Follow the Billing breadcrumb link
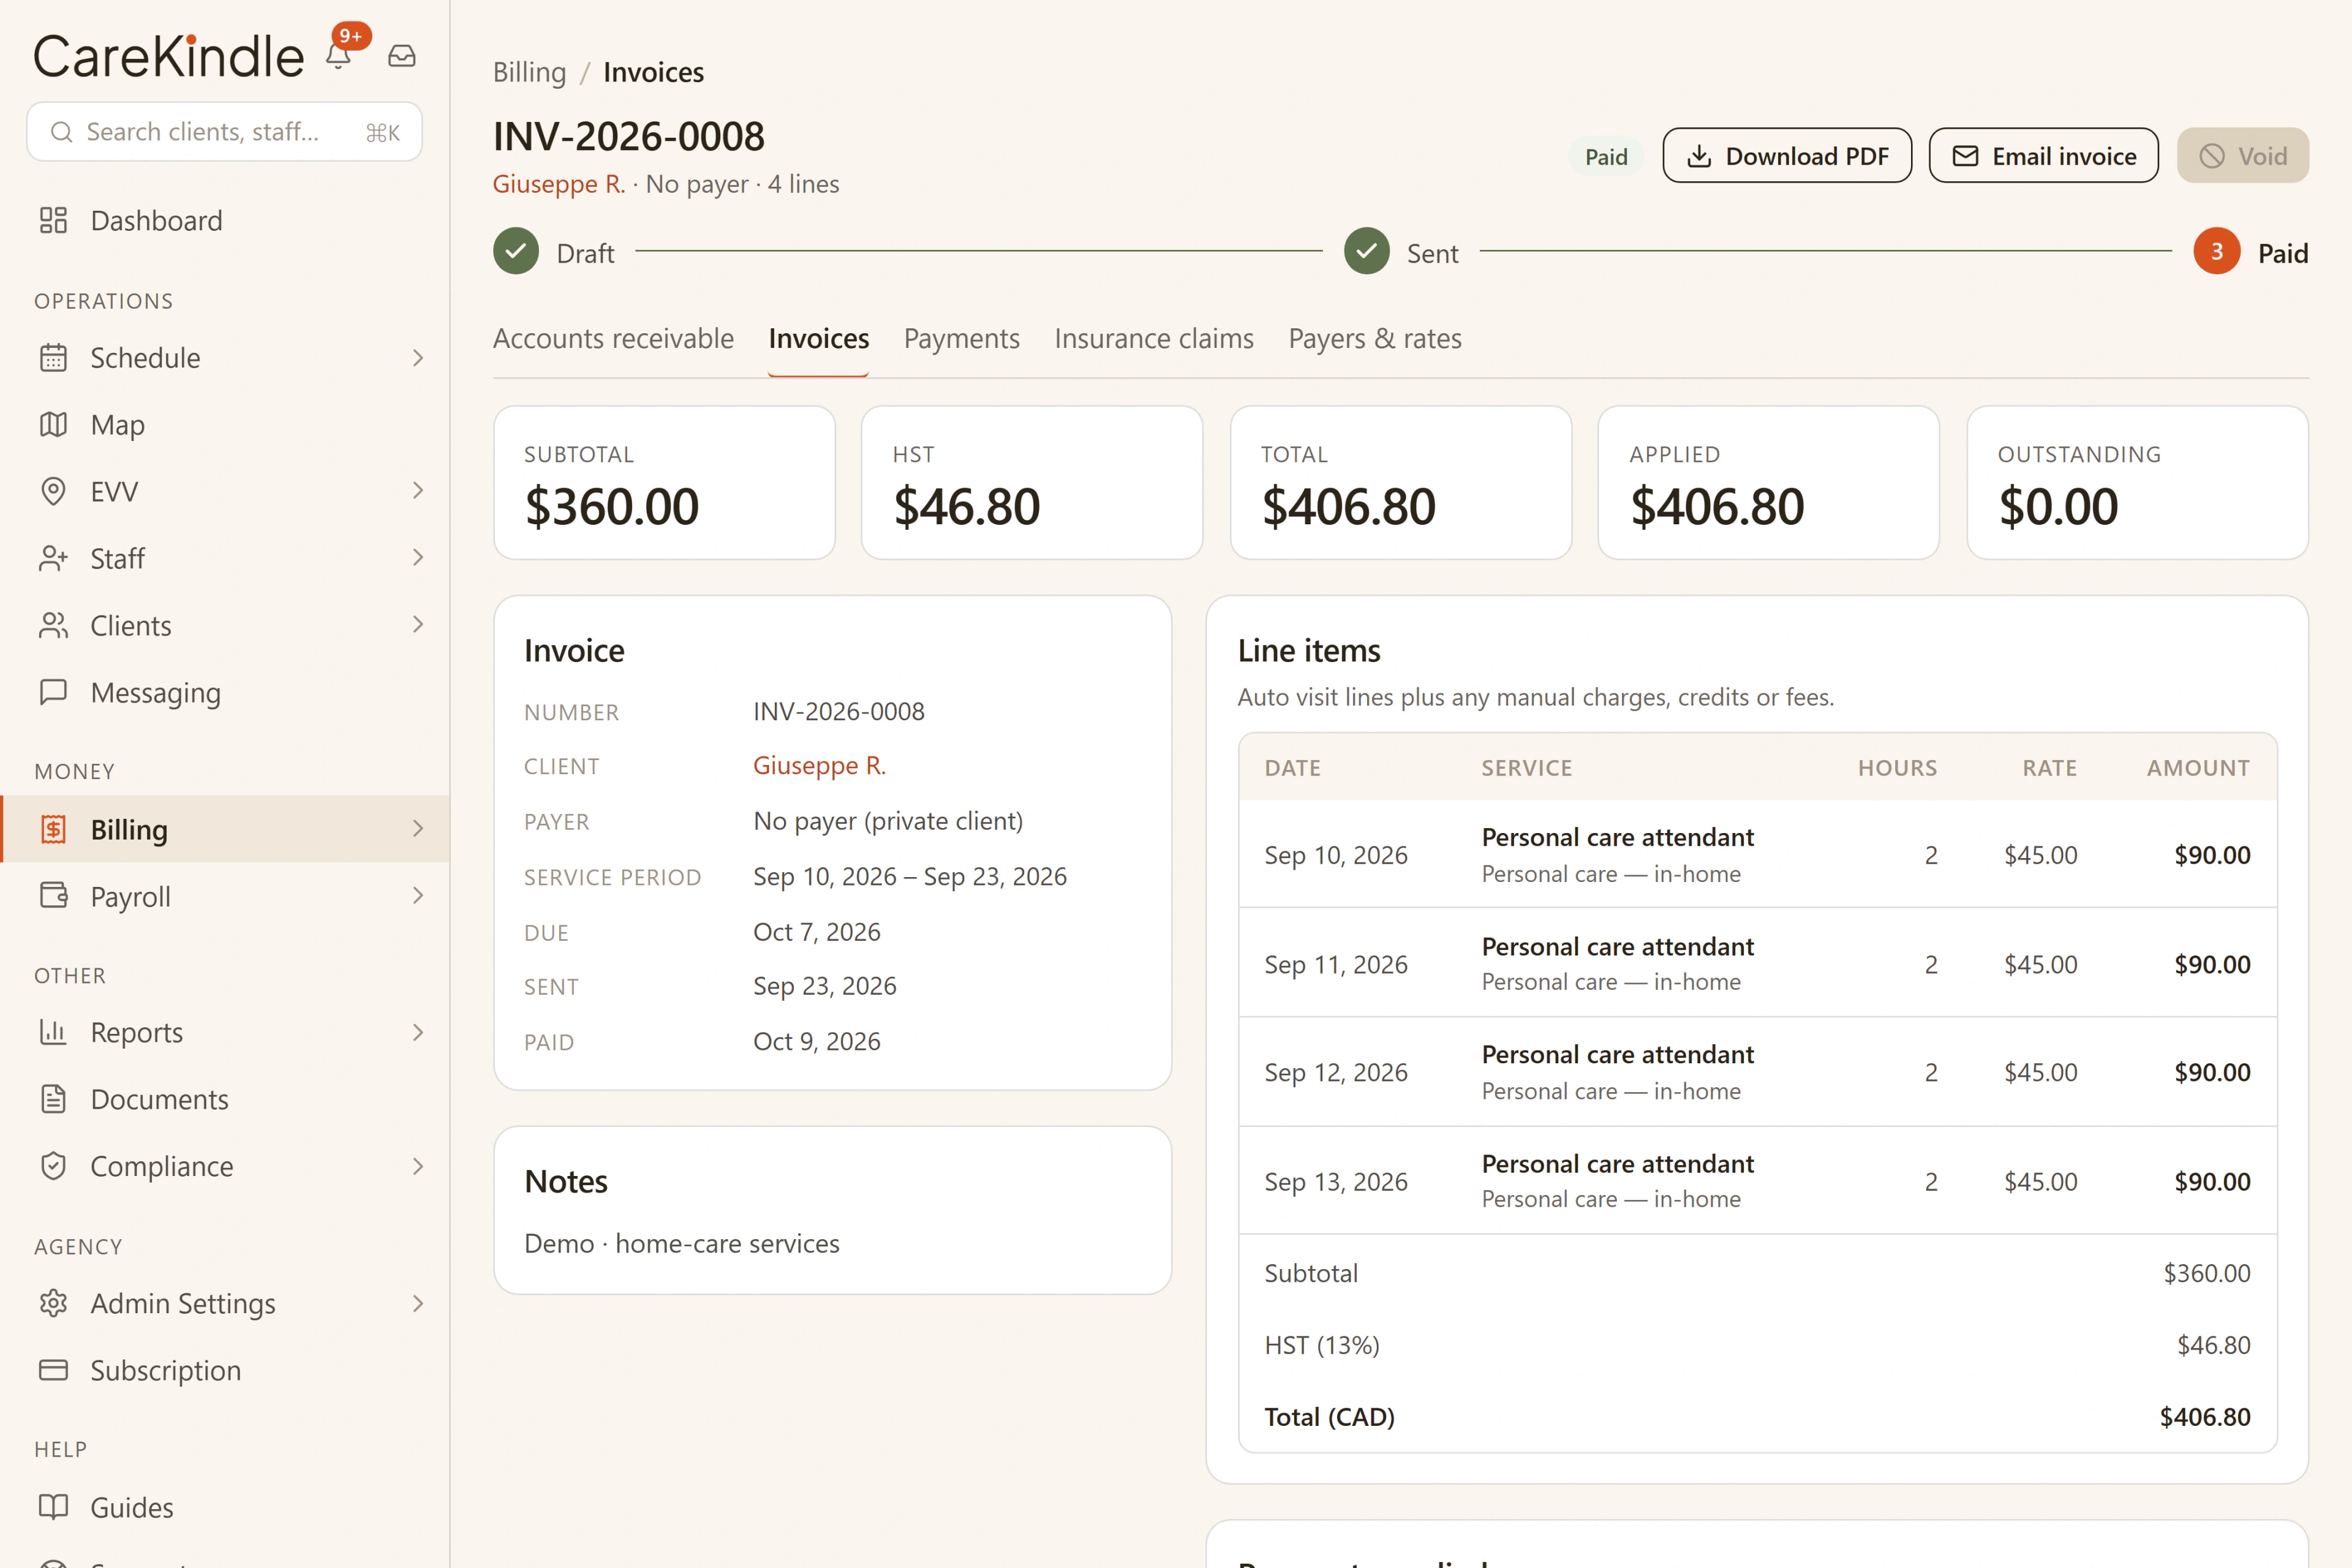This screenshot has width=2352, height=1568. (x=529, y=72)
